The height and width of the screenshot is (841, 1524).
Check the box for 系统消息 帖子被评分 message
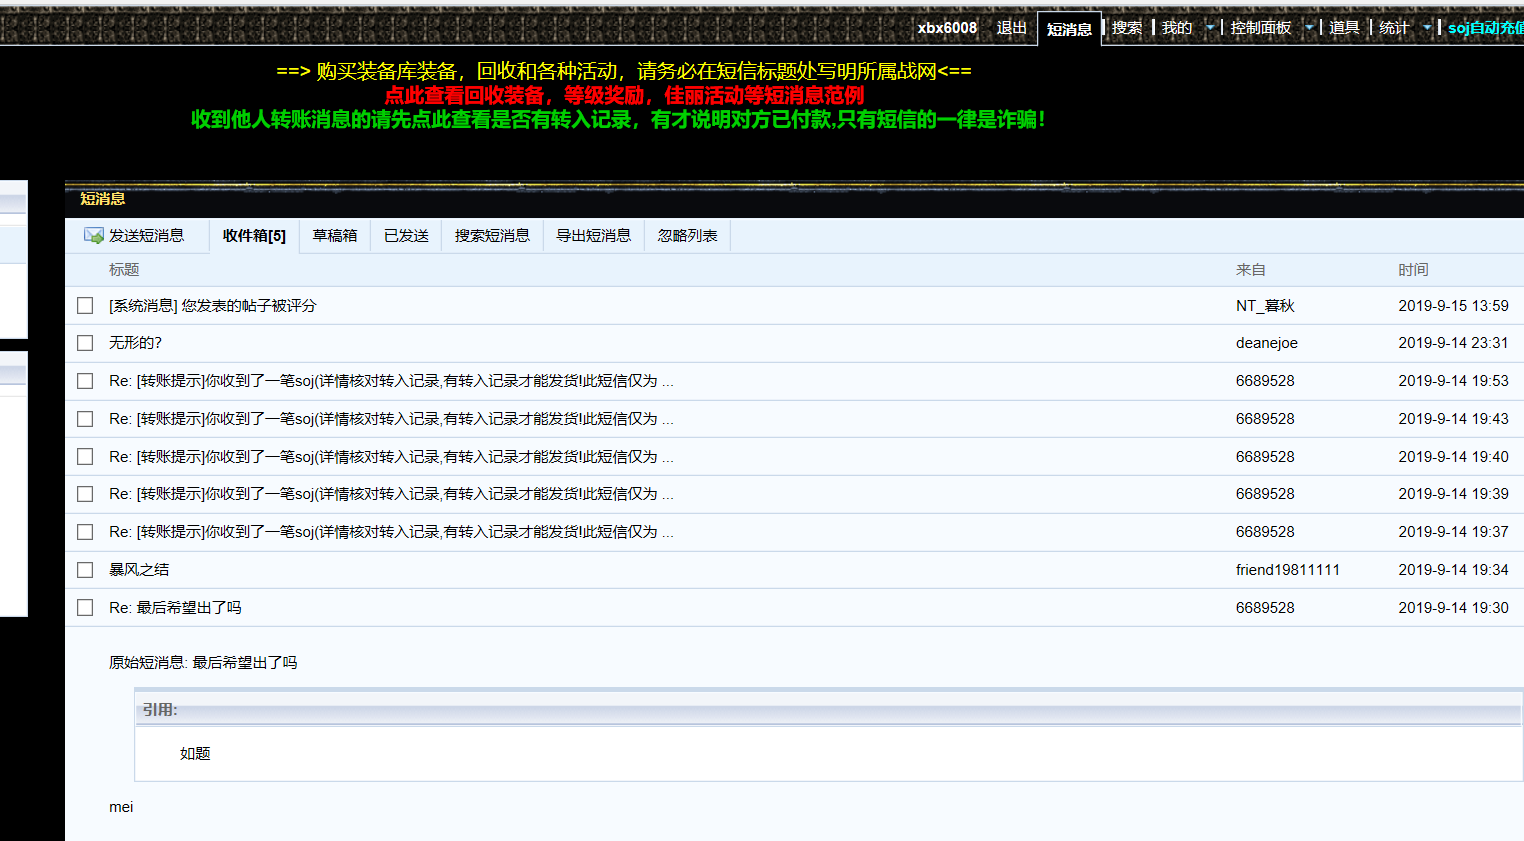tap(85, 306)
